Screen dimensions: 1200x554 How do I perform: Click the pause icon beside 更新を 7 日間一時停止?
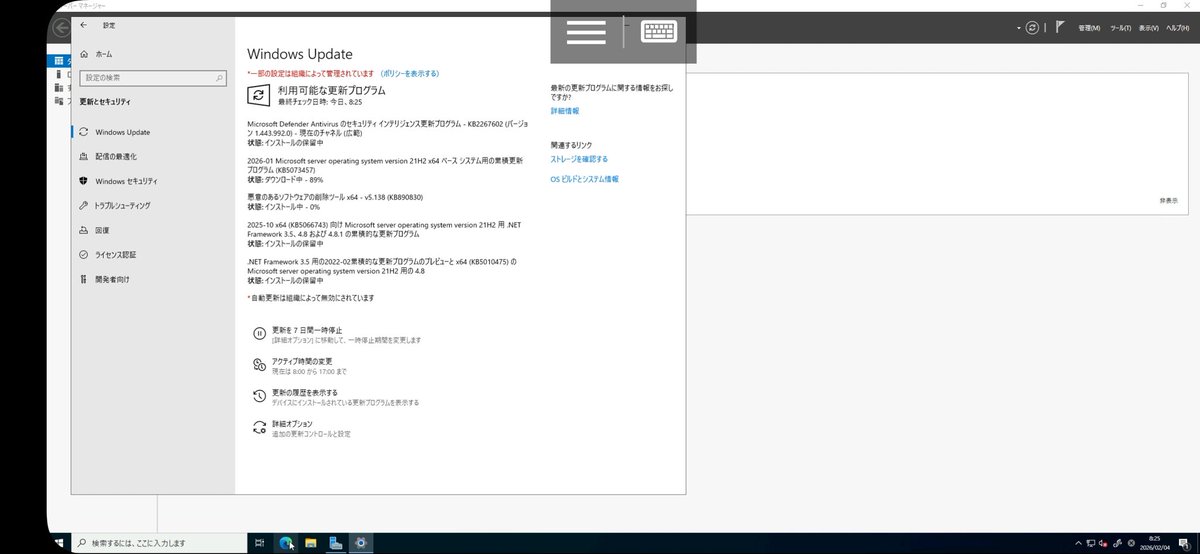pyautogui.click(x=259, y=334)
